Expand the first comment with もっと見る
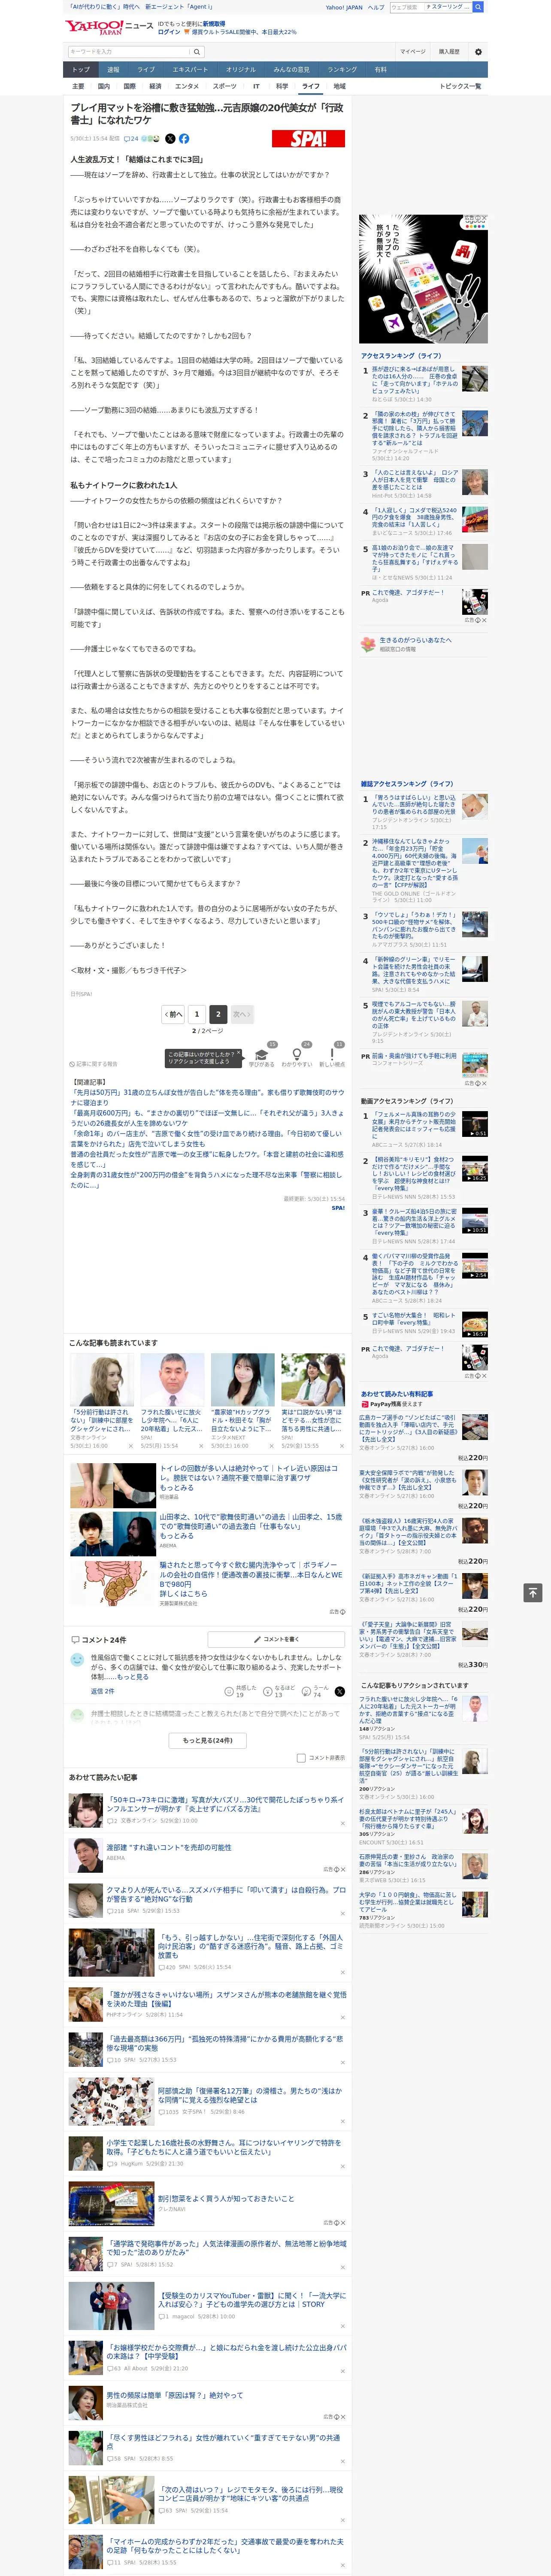Image resolution: width=551 pixels, height=2576 pixels. pos(132,1677)
